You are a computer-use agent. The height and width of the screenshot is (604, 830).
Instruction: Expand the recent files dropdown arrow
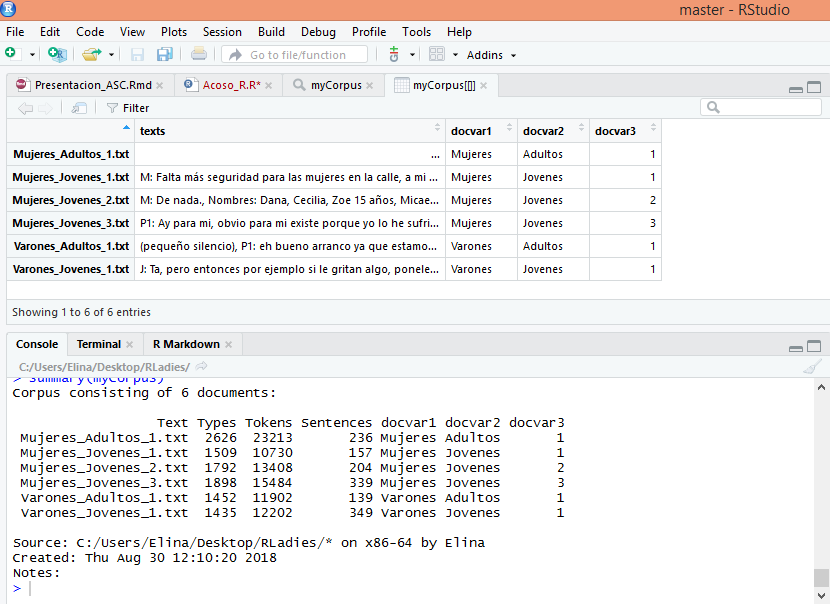click(111, 55)
